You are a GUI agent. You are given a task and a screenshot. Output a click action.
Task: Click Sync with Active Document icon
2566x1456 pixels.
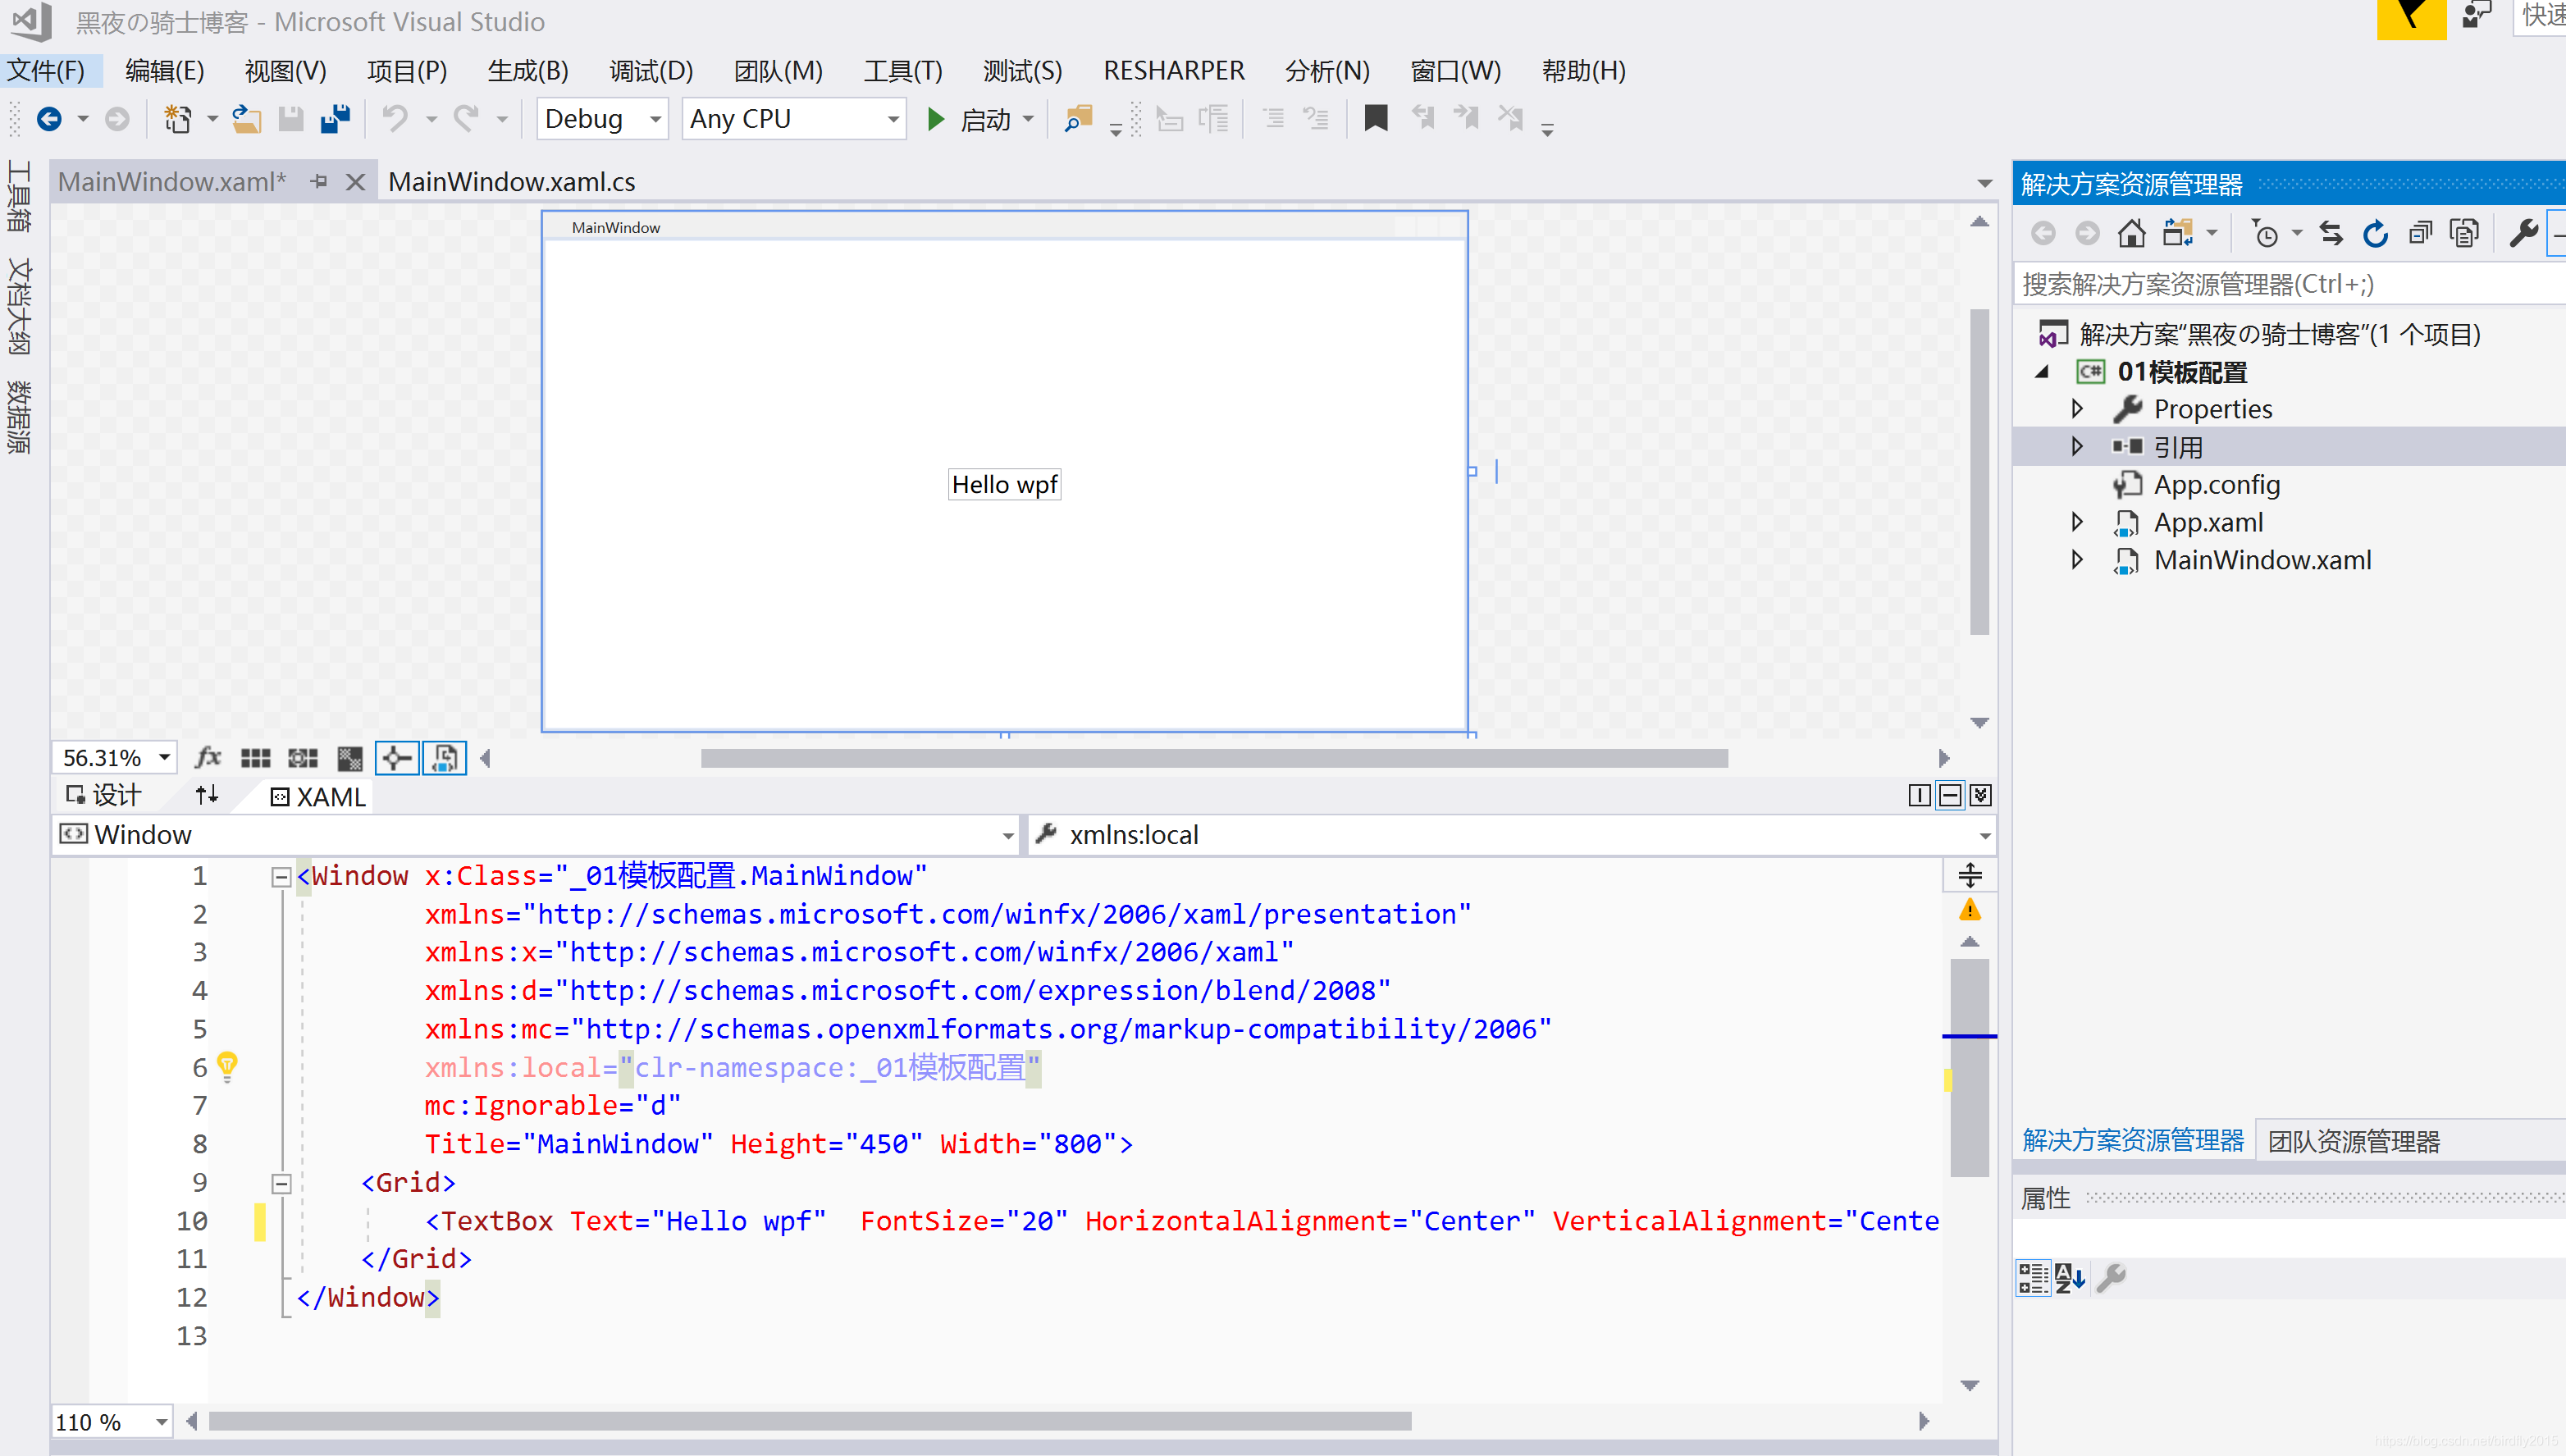click(x=2331, y=234)
